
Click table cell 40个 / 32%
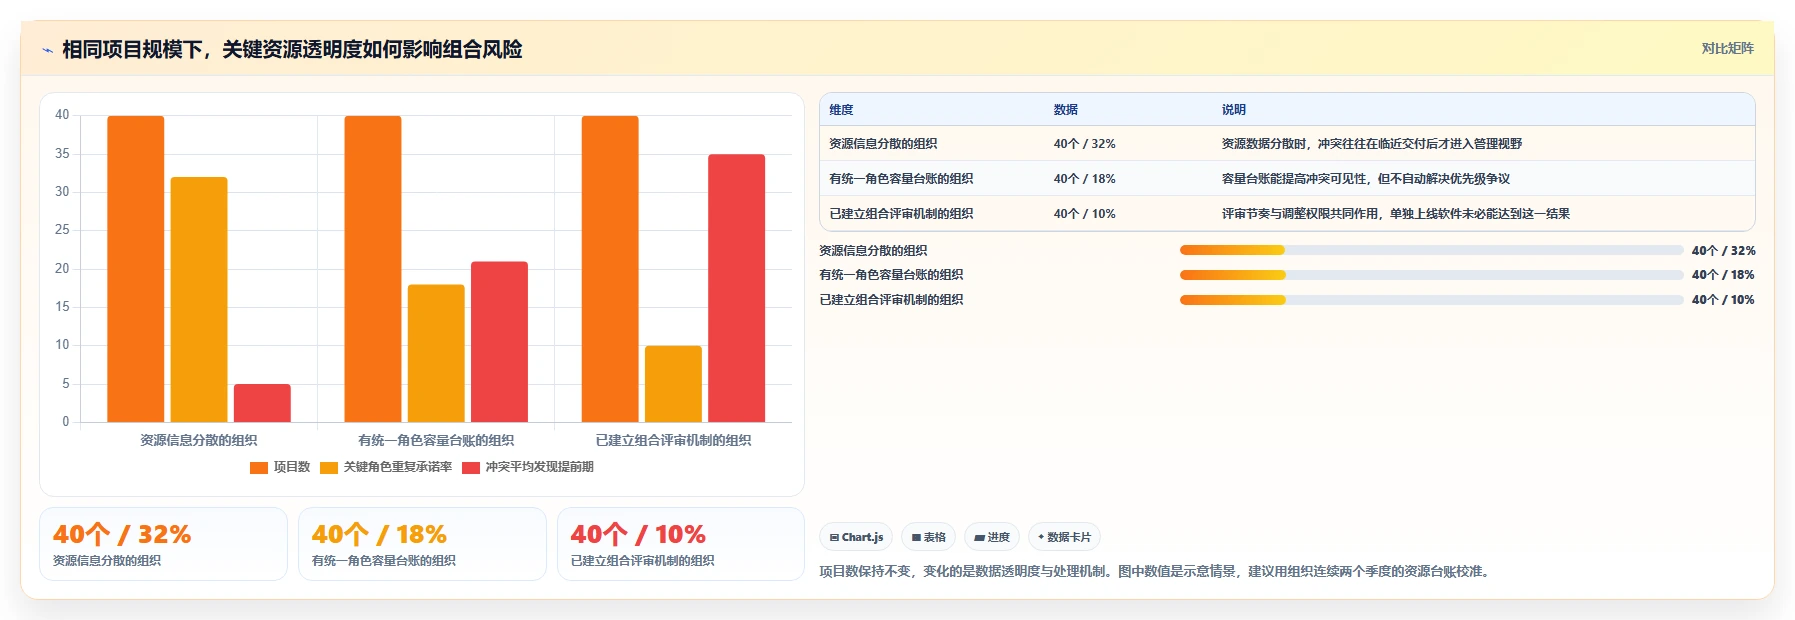(1084, 144)
